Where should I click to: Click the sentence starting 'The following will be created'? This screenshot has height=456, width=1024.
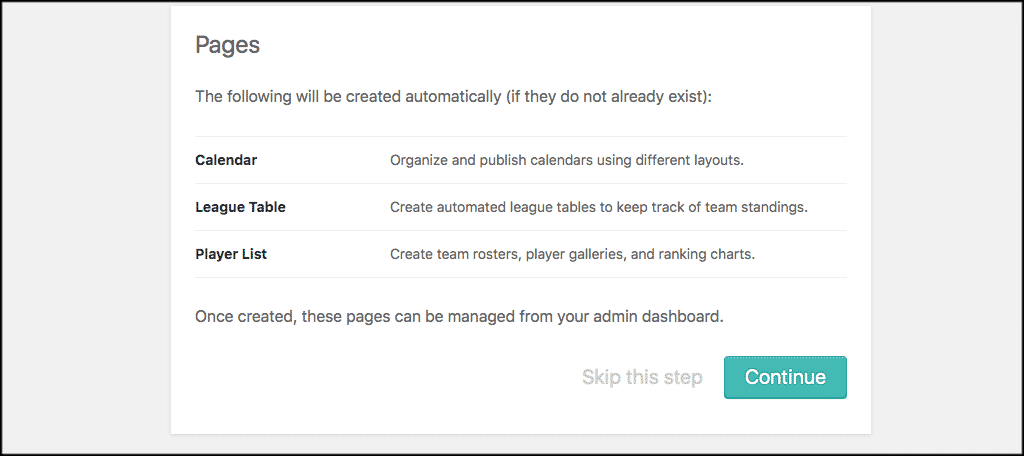[453, 97]
